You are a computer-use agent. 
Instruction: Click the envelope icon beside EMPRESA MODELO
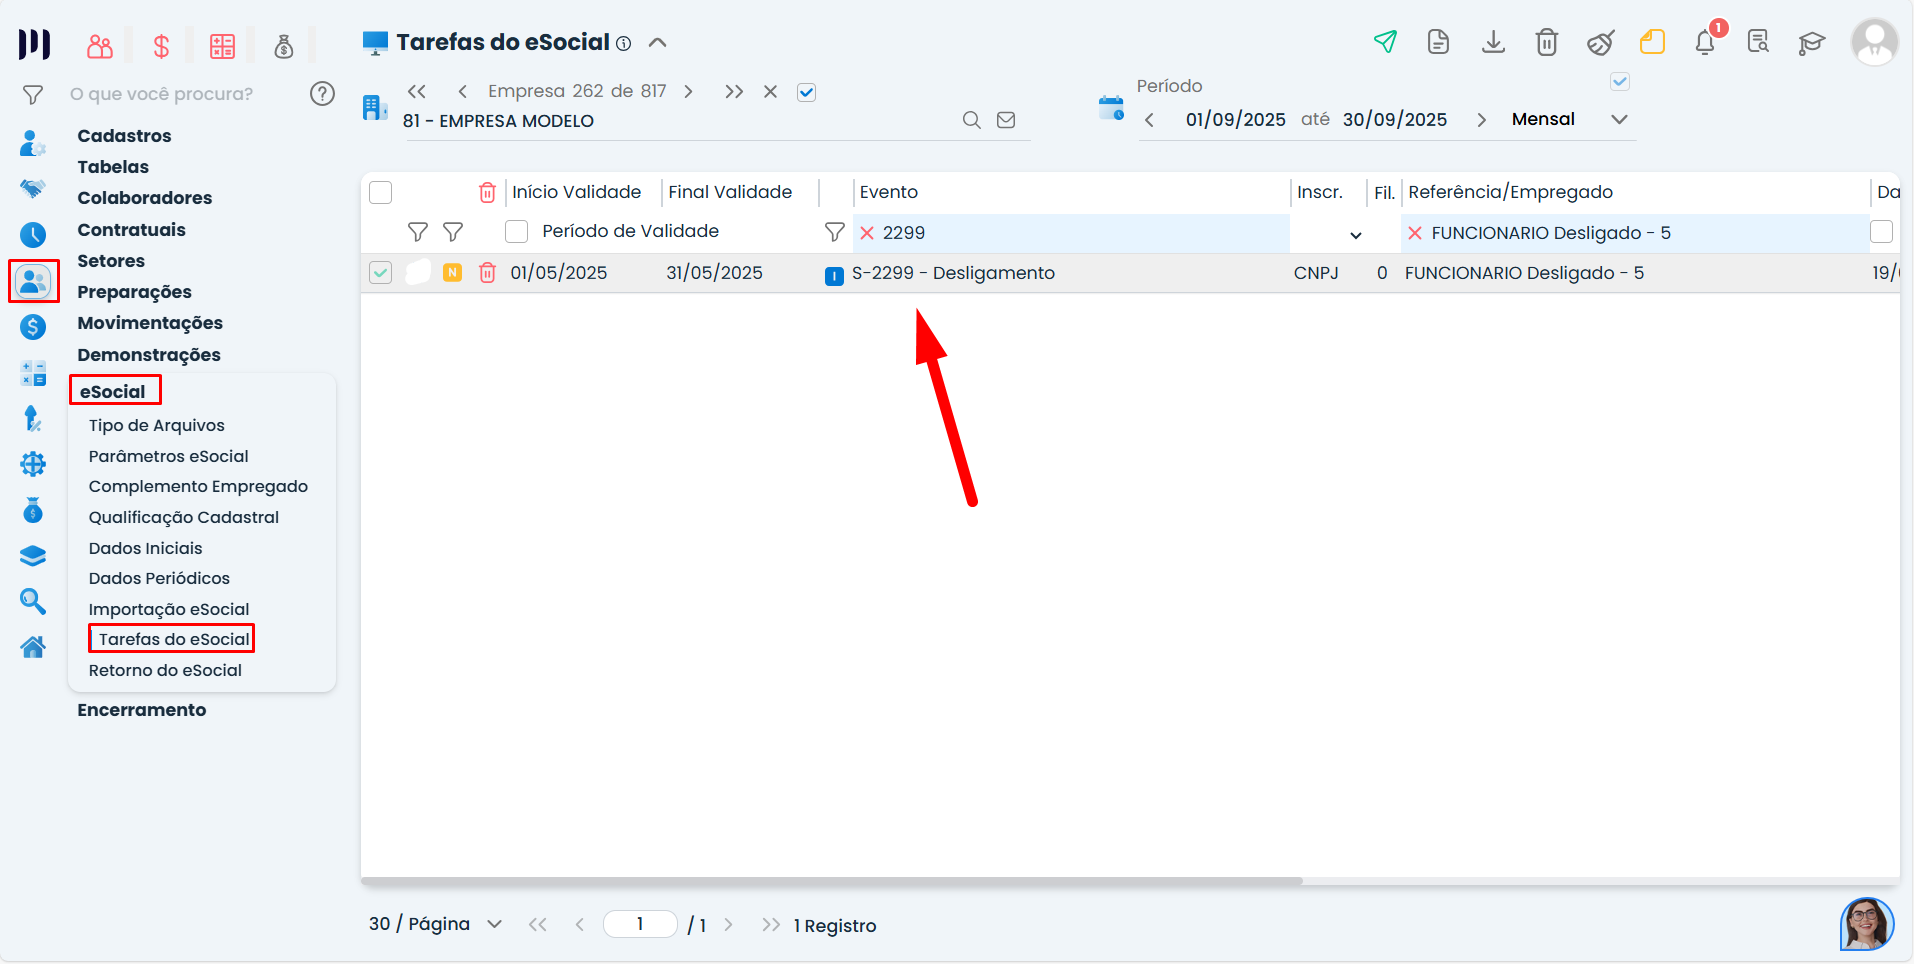1006,120
